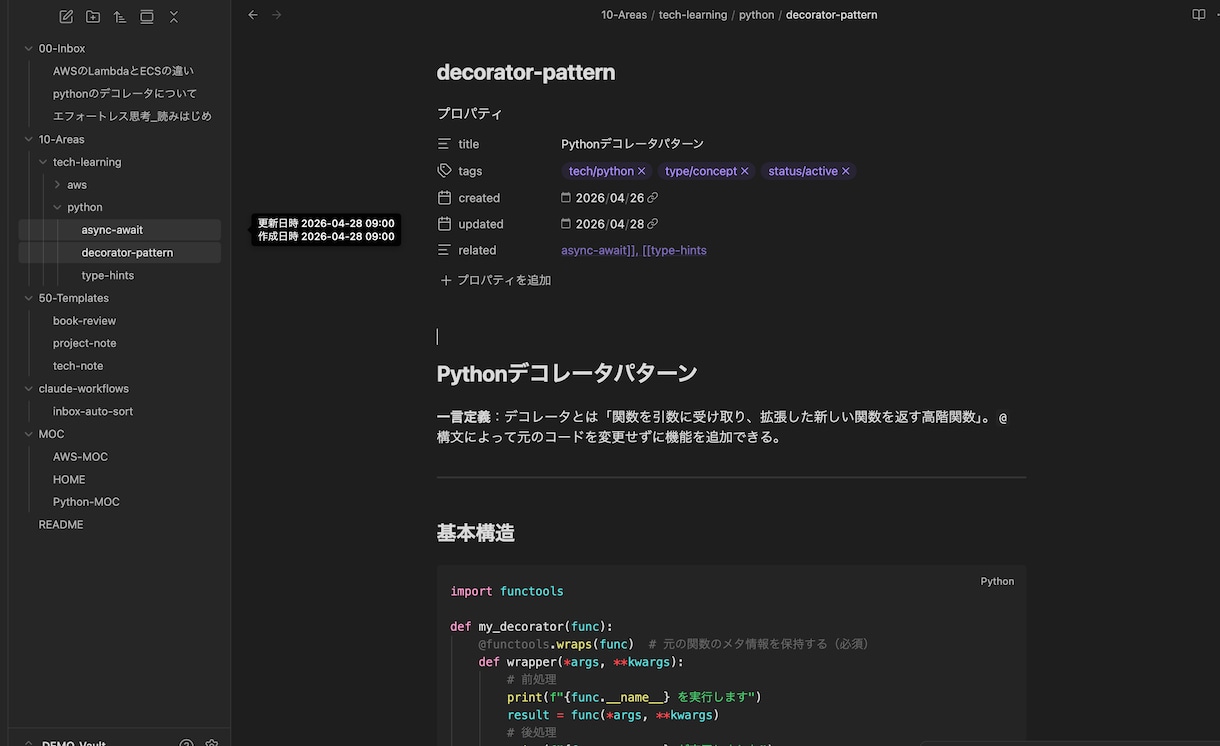
Task: Click the updated property calendar icon
Action: 445,224
